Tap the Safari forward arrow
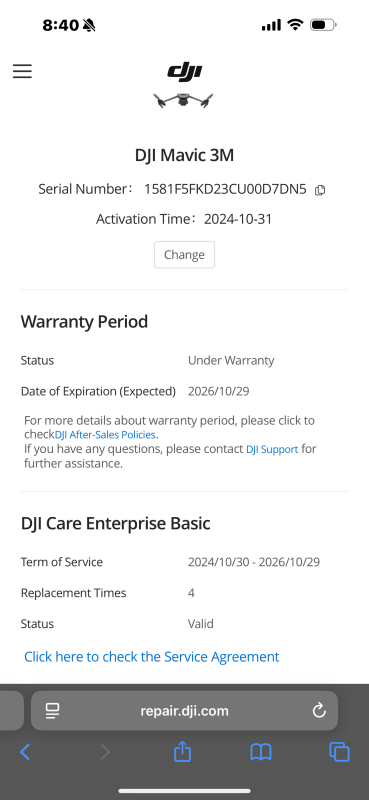The height and width of the screenshot is (800, 369). [105, 752]
